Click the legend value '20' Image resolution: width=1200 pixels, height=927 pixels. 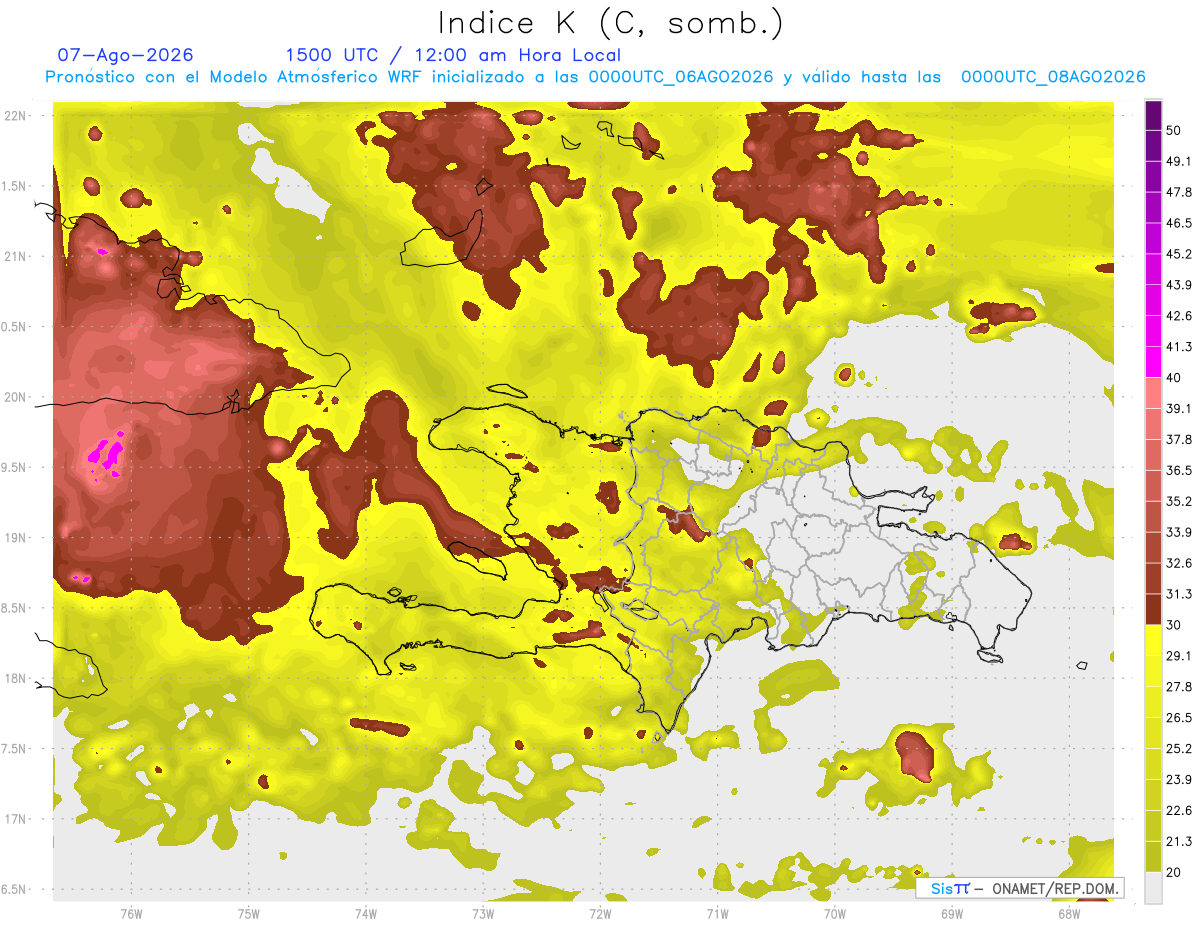point(1175,873)
